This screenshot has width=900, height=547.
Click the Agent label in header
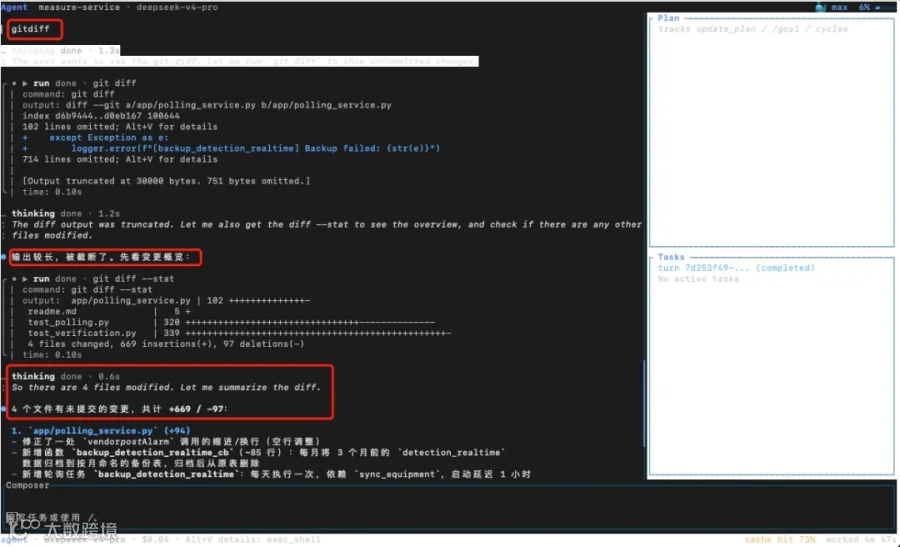pyautogui.click(x=14, y=7)
